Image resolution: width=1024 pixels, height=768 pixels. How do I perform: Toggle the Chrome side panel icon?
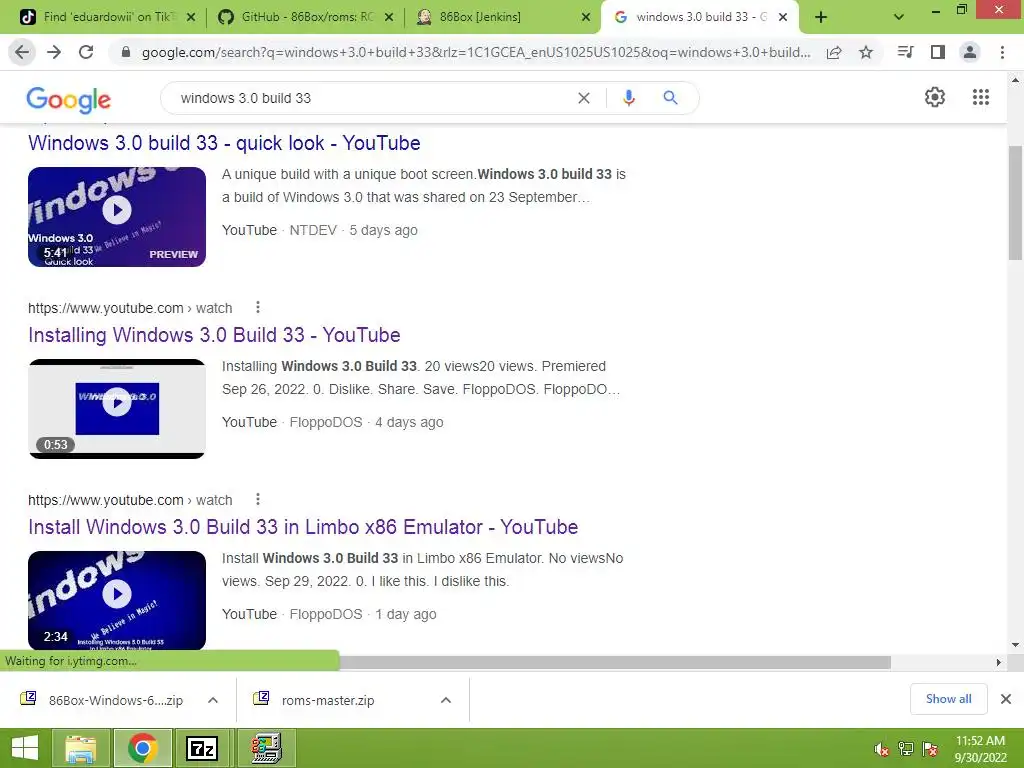click(938, 52)
